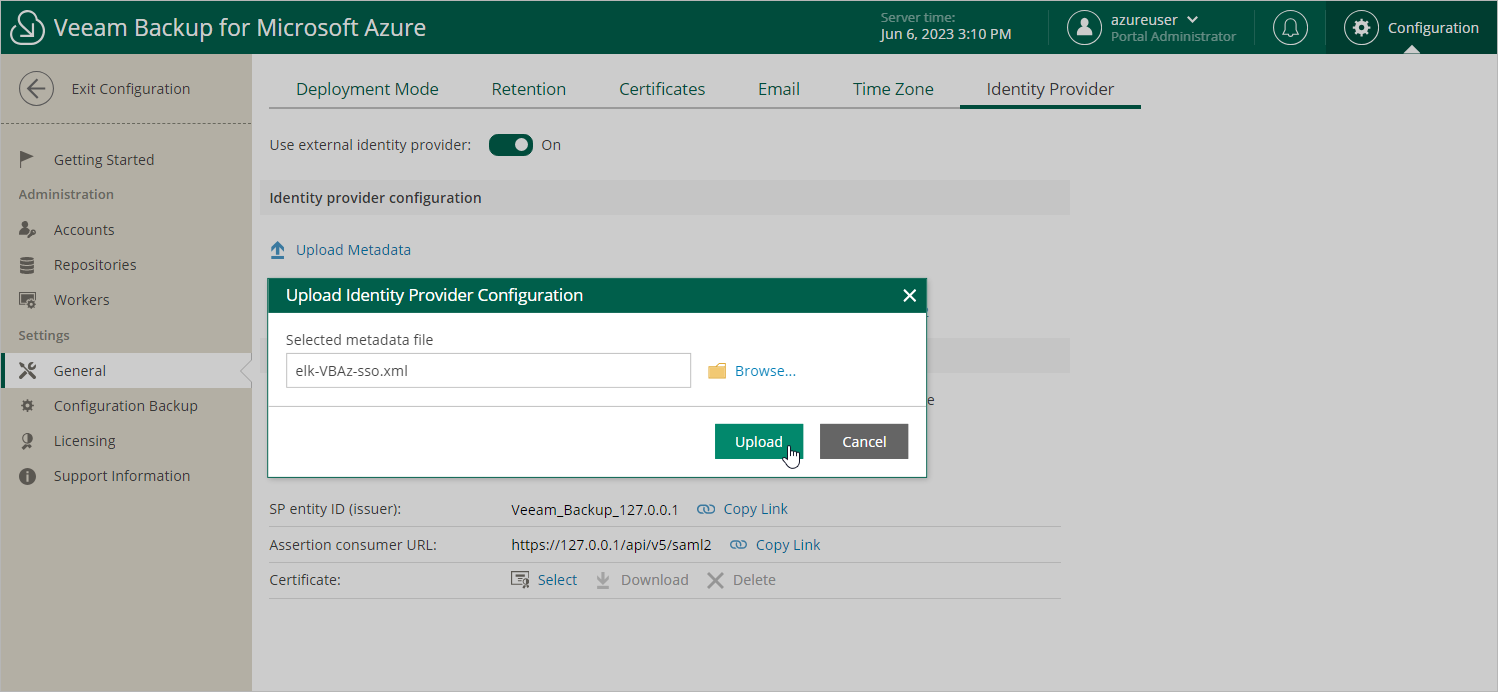
Task: Click Select link for Certificate
Action: 557,580
